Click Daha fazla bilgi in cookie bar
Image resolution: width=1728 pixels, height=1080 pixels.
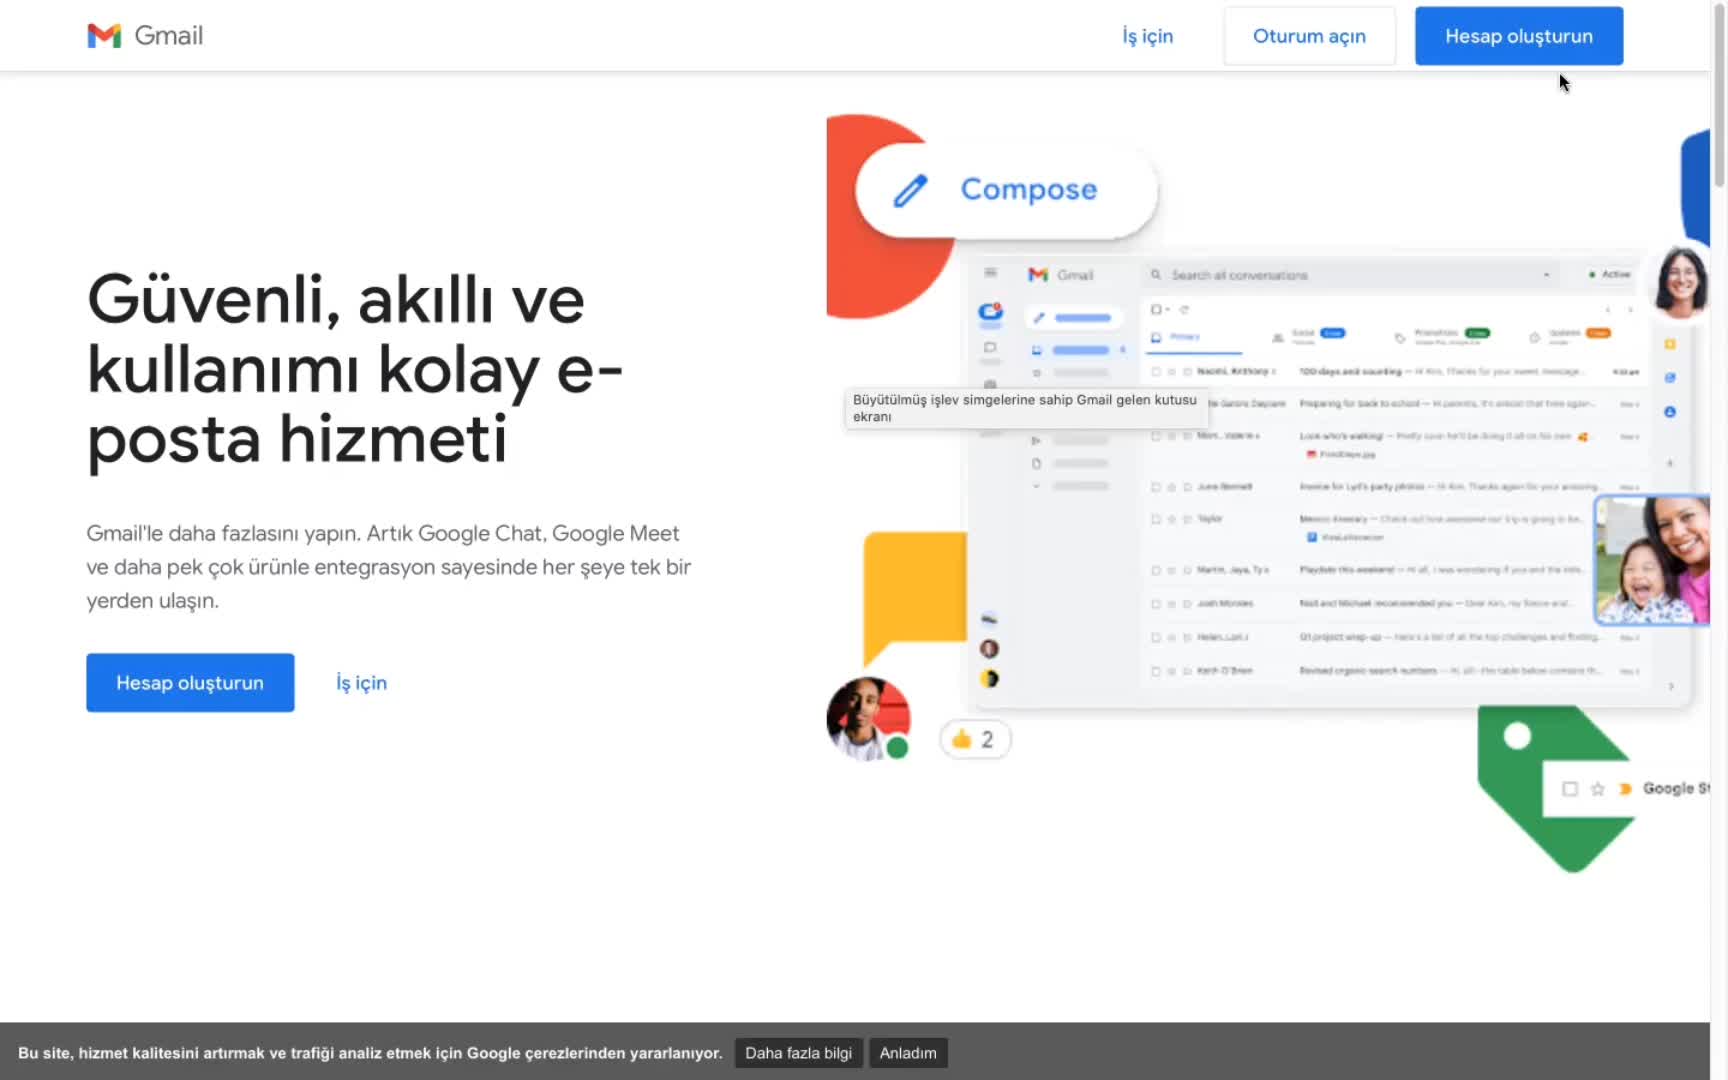[798, 1053]
